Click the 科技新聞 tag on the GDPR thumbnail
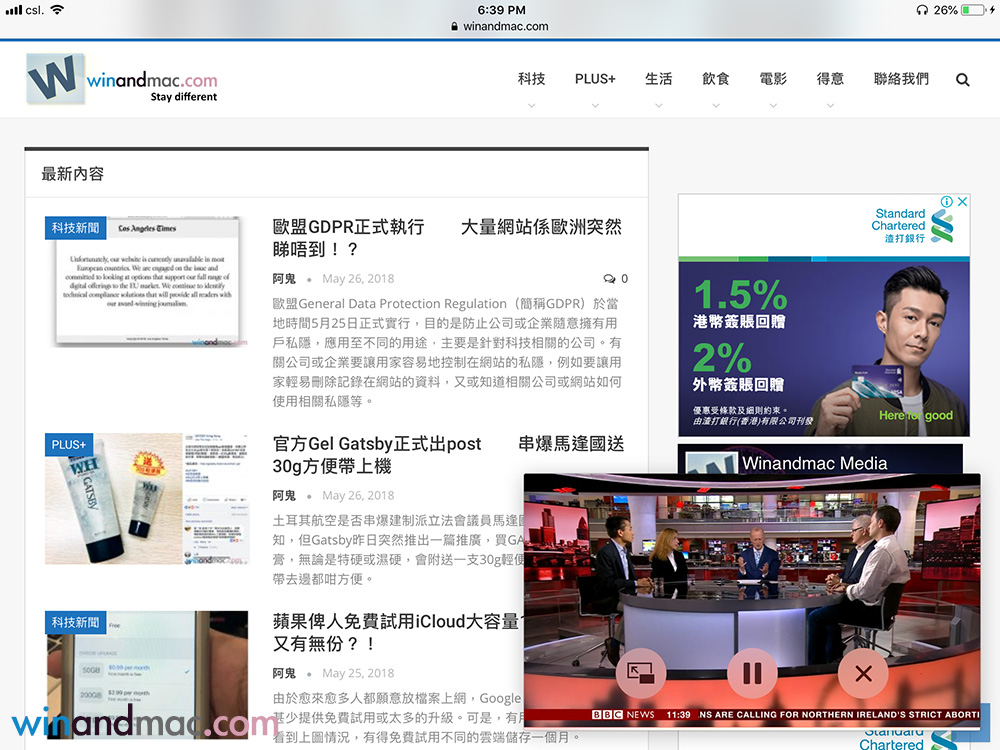This screenshot has width=1000, height=750. 76,228
